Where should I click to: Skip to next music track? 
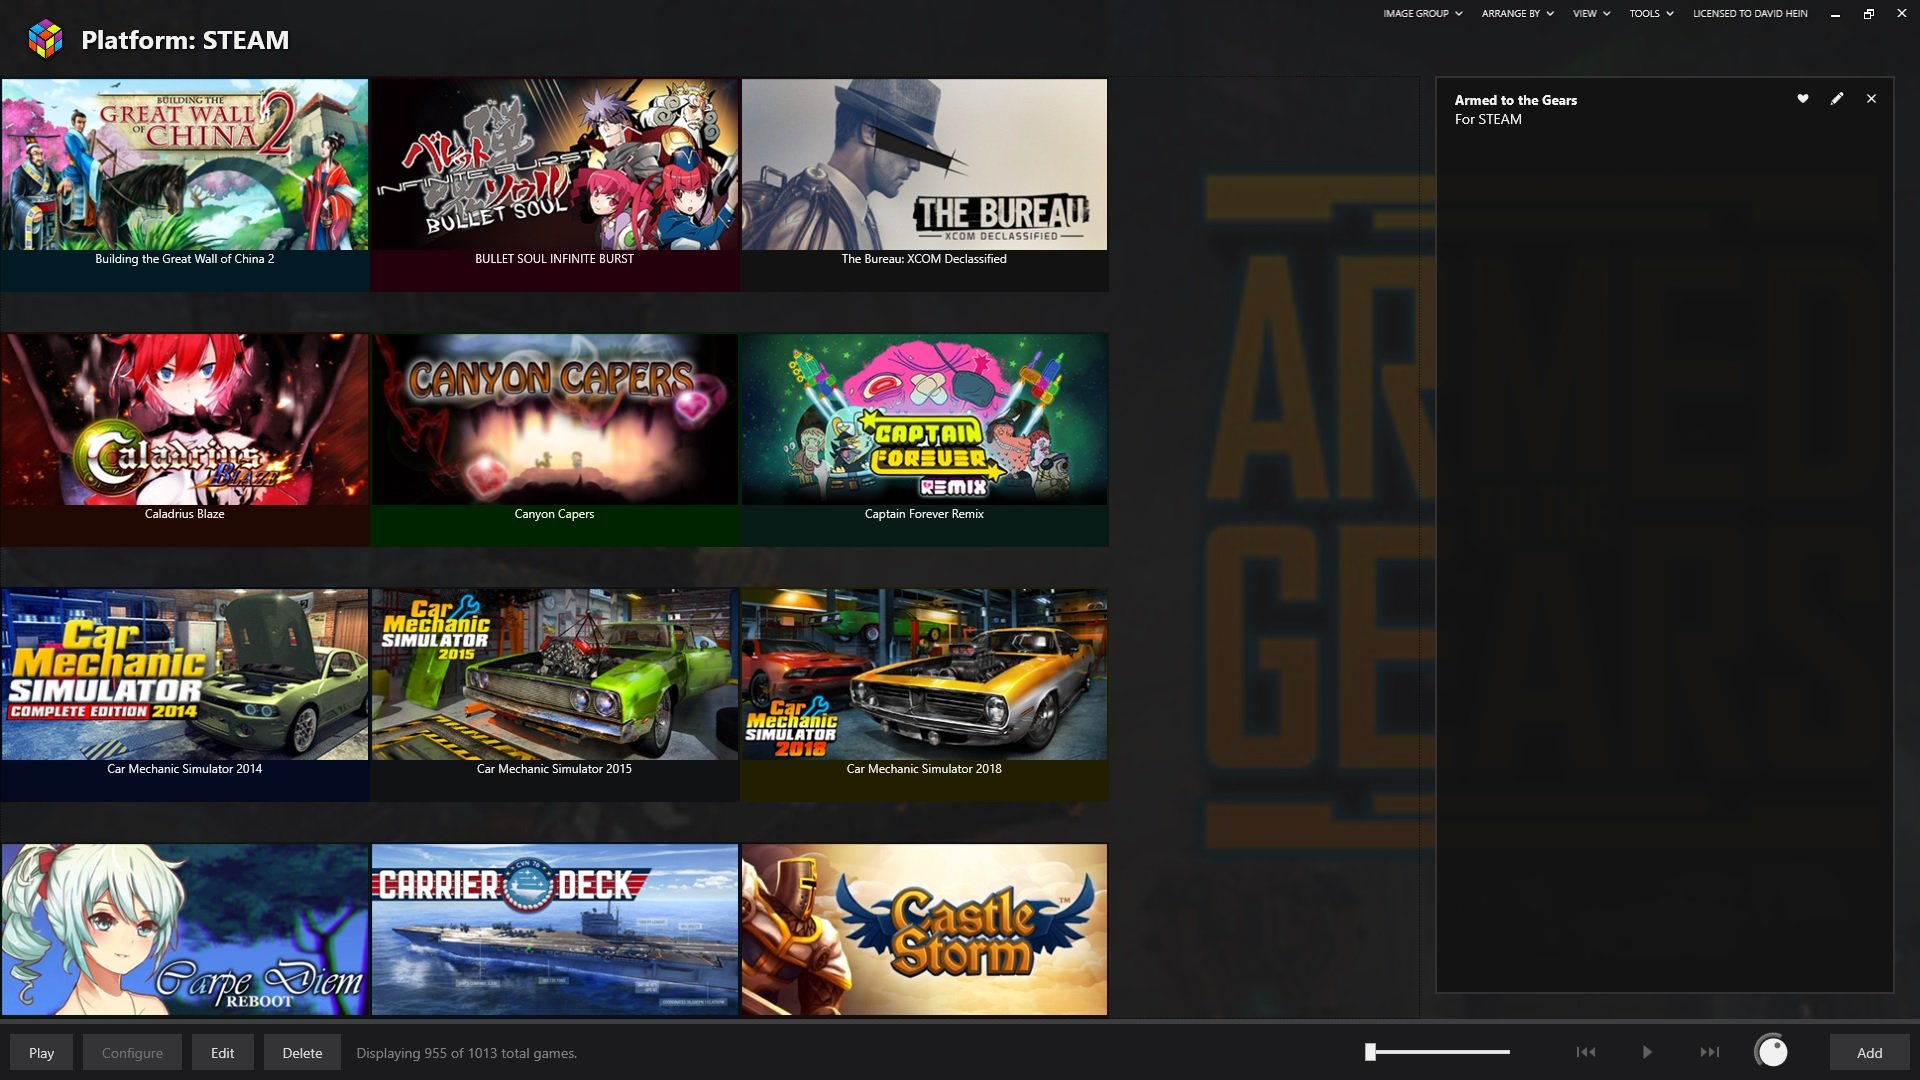point(1710,1052)
